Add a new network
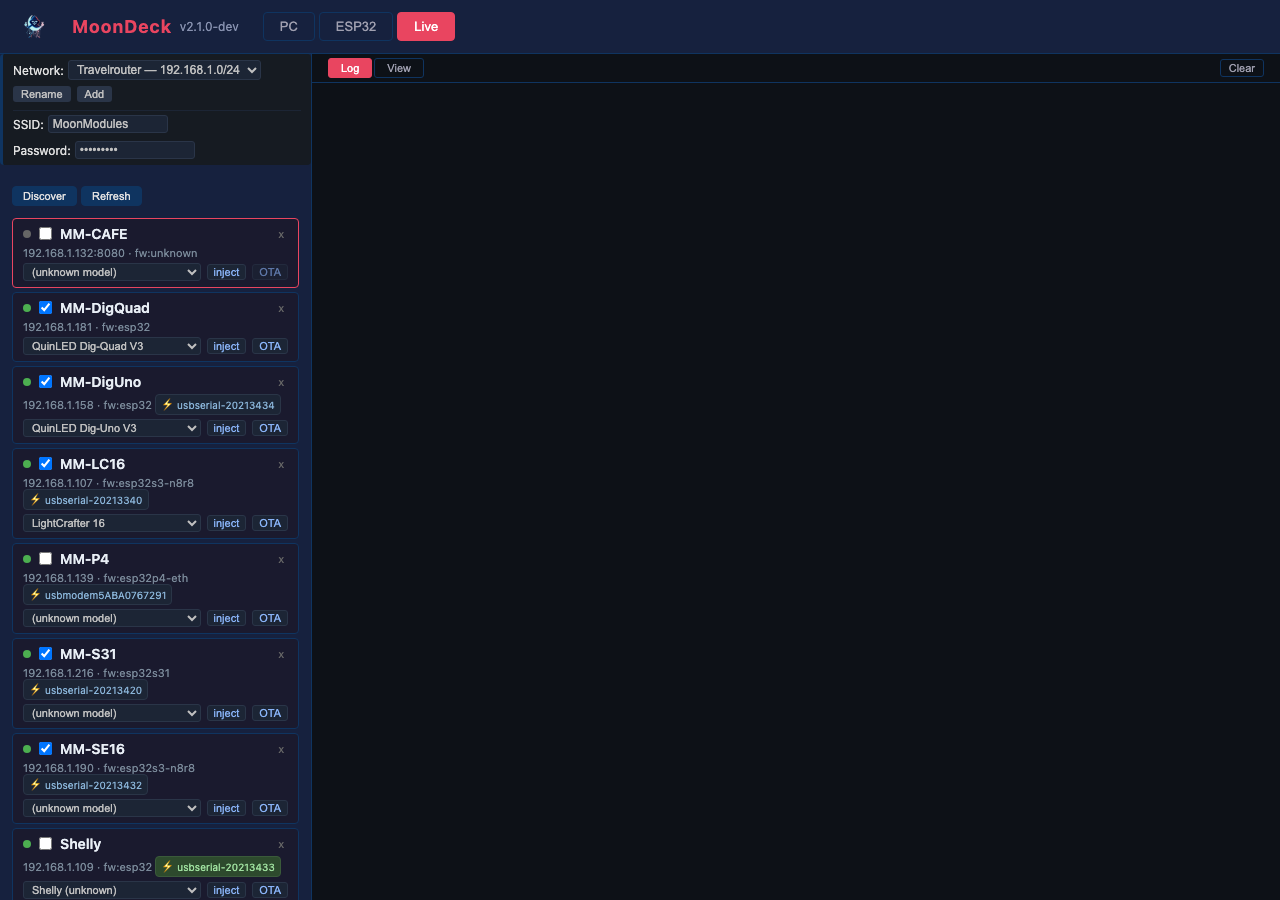 tap(94, 94)
